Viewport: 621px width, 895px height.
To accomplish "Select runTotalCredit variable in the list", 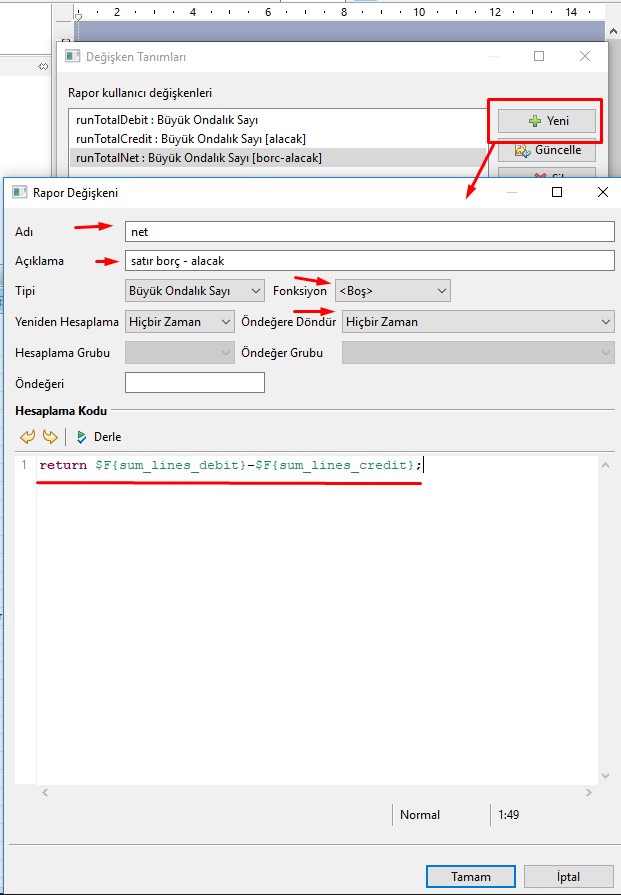I will click(190, 139).
